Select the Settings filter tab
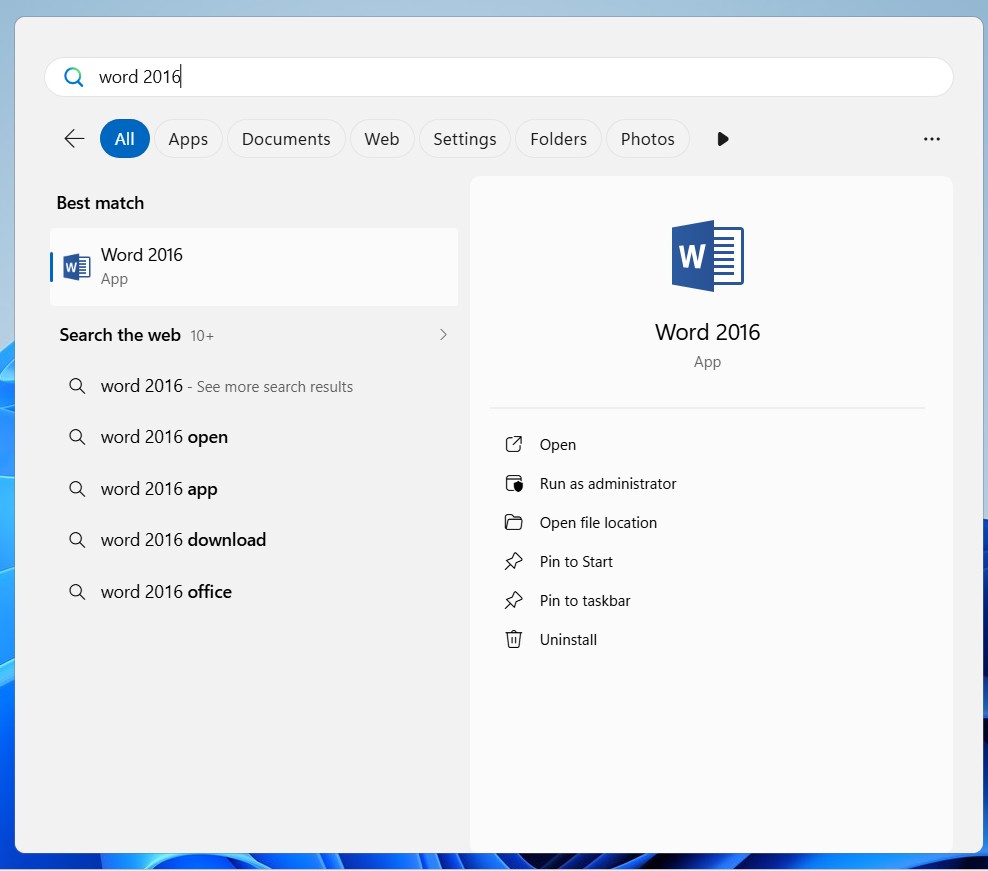Viewport: 988px width, 871px height. pyautogui.click(x=464, y=139)
